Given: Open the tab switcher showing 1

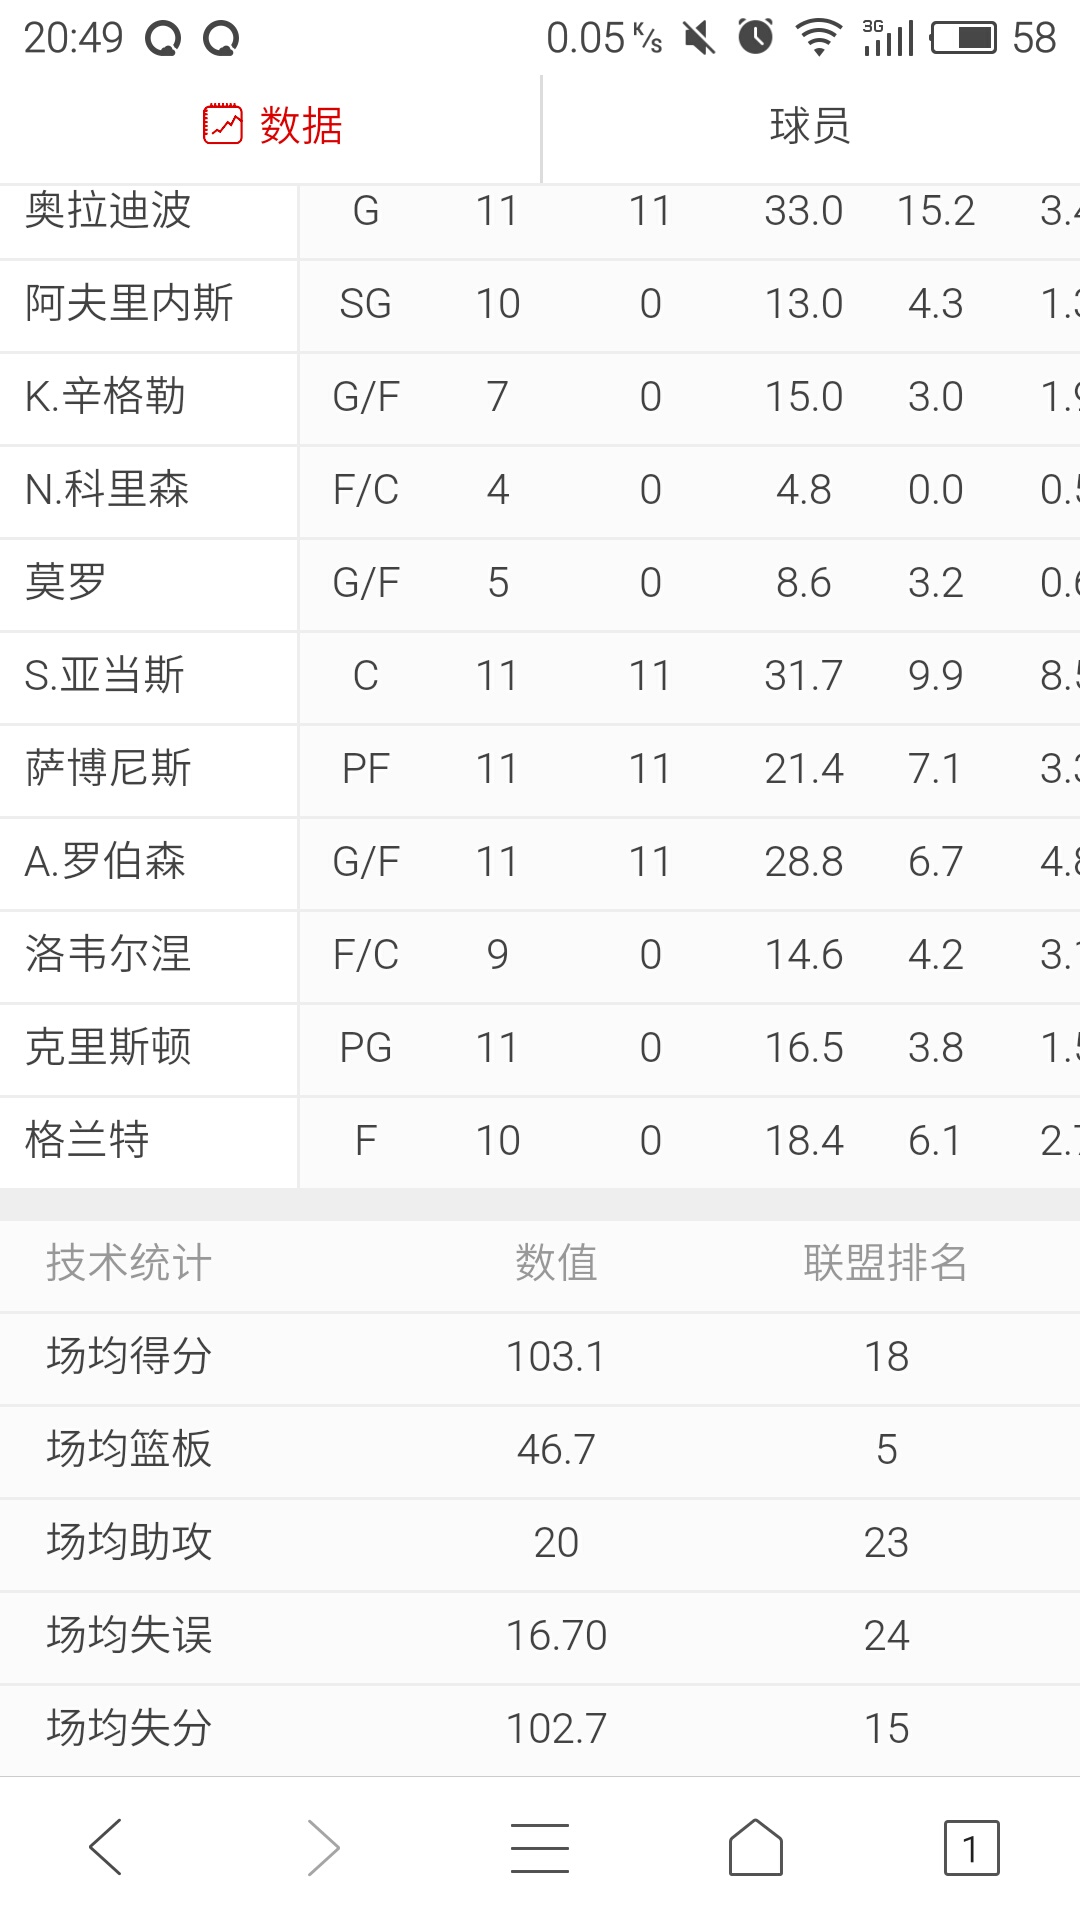Looking at the screenshot, I should 972,1848.
